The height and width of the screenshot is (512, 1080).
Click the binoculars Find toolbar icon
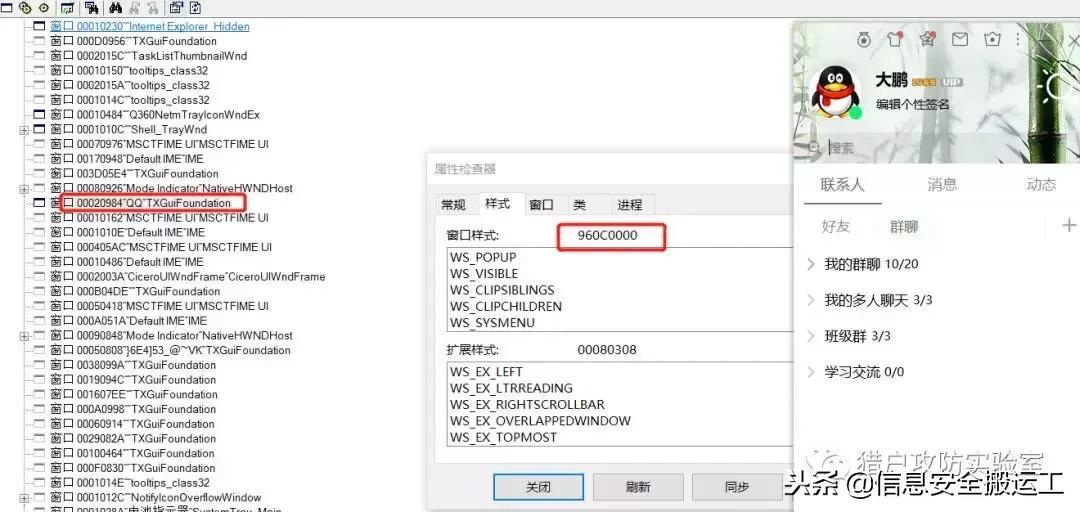point(115,8)
